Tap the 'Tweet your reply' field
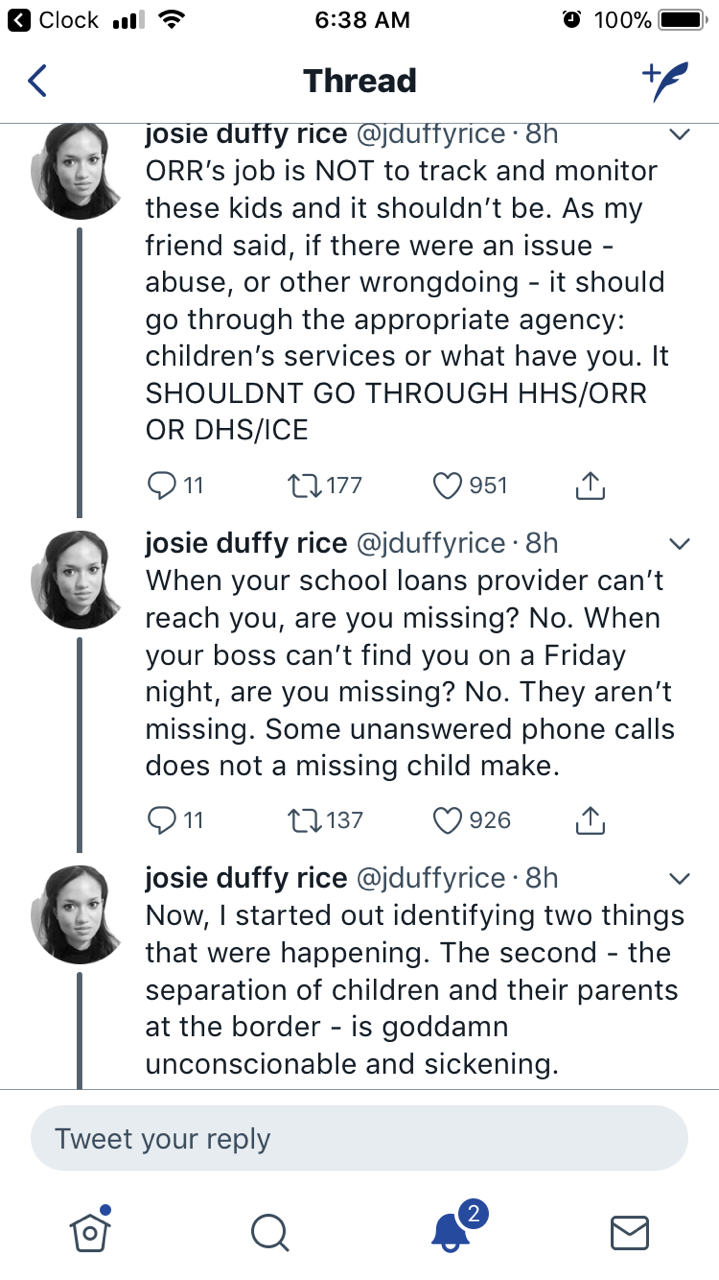719x1280 pixels. [x=359, y=1138]
